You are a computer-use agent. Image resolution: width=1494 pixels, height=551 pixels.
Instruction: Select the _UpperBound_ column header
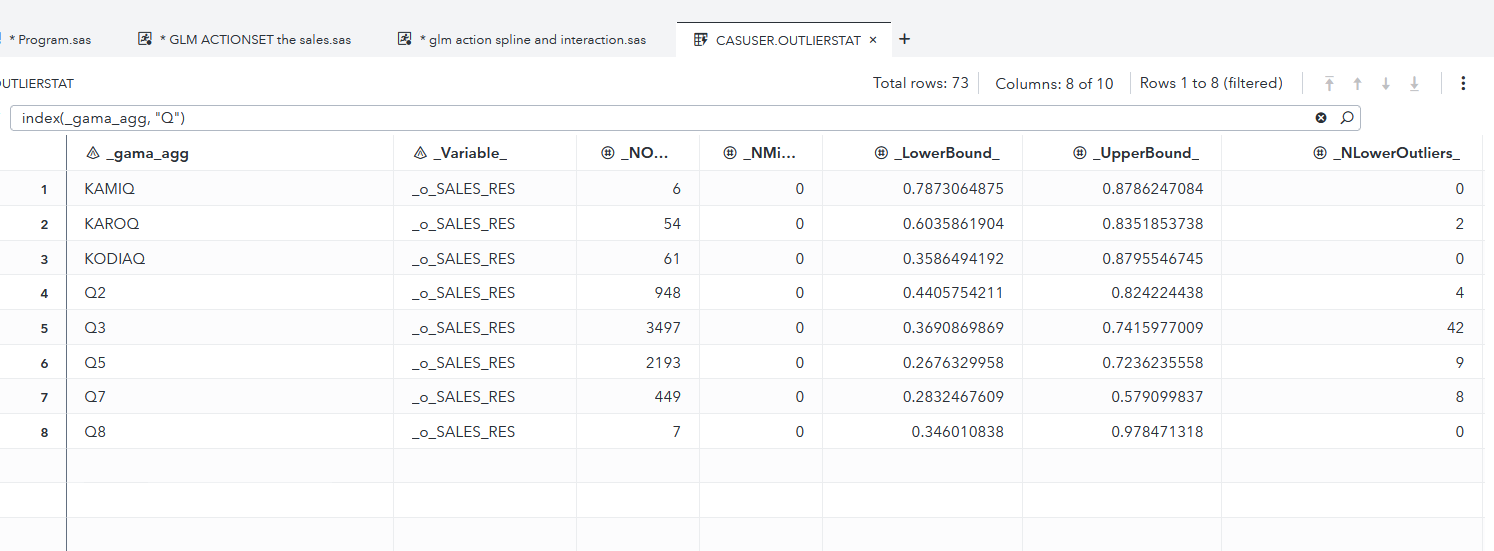point(1145,153)
